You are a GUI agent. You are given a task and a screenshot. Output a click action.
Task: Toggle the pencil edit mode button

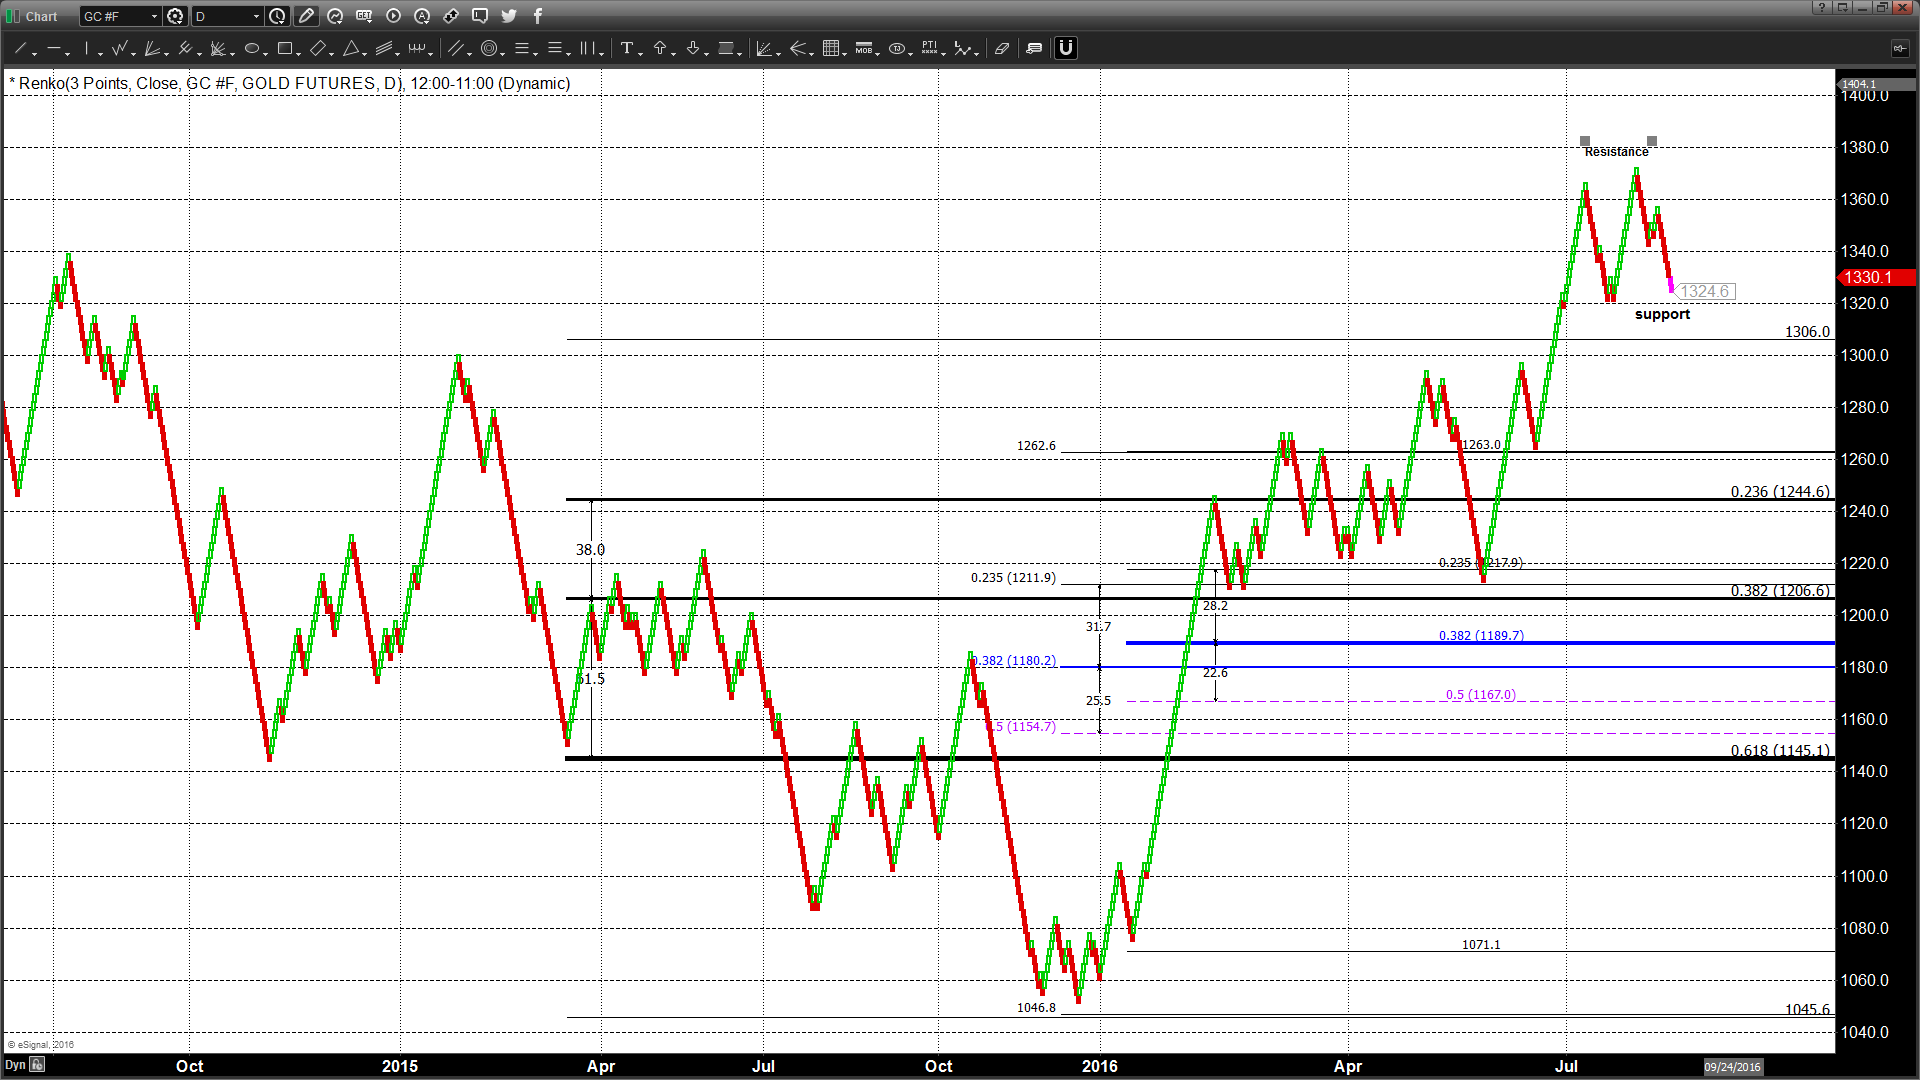[306, 16]
